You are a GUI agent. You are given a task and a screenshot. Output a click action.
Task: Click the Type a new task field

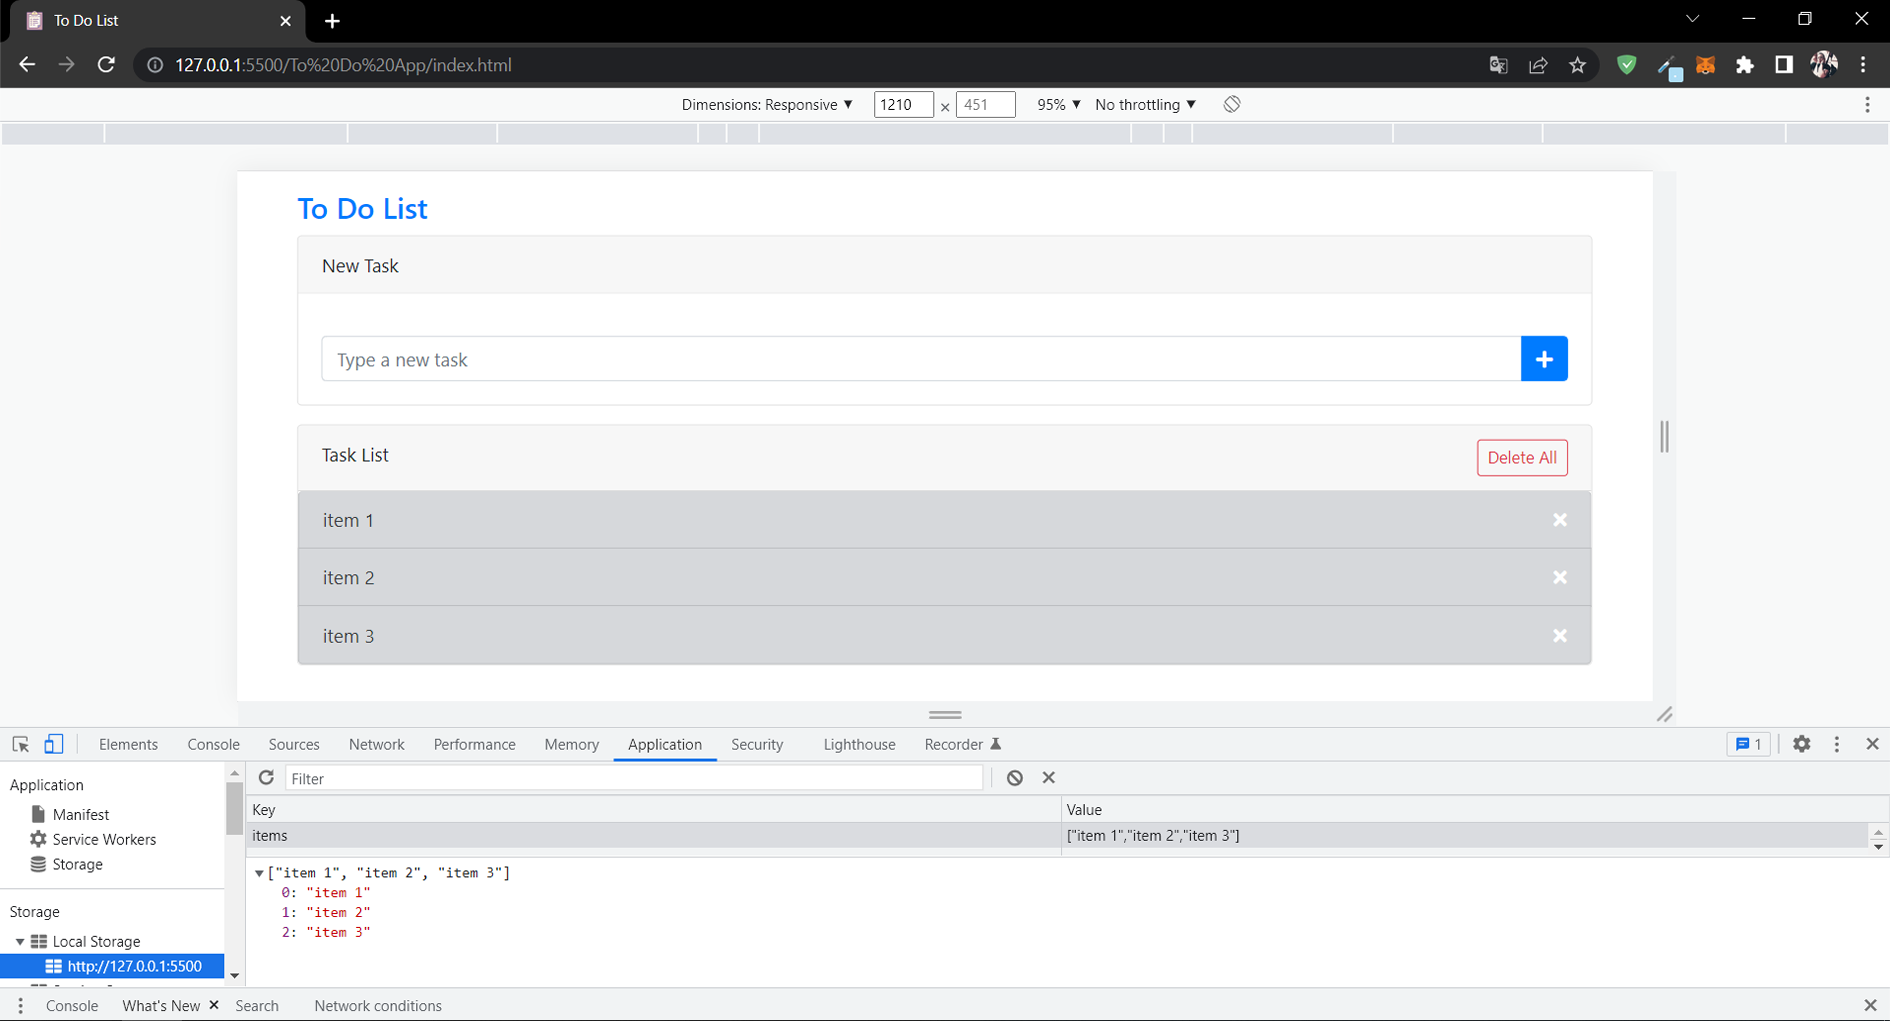pos(920,359)
